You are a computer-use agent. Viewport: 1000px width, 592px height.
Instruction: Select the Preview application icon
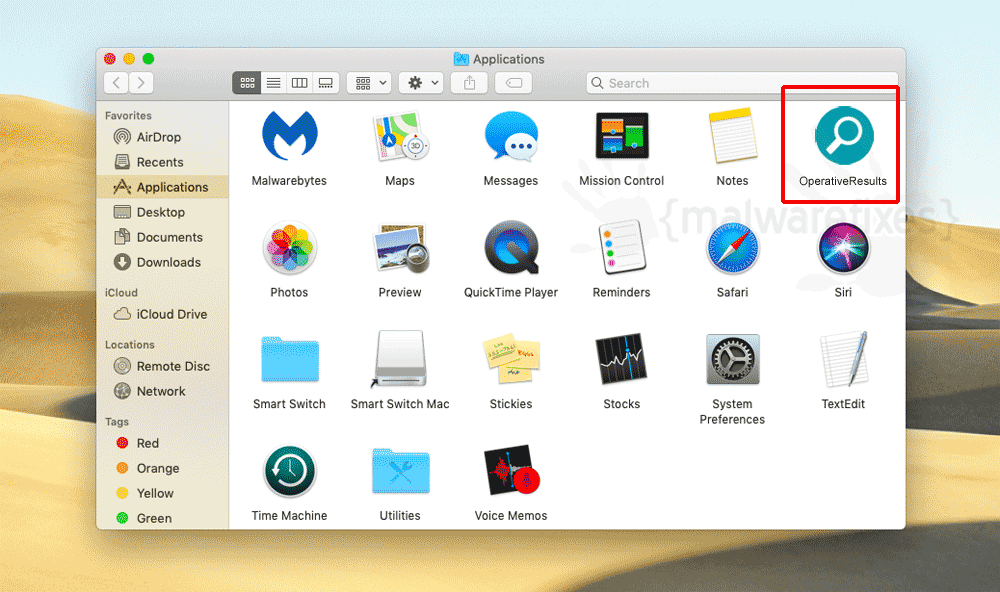400,248
